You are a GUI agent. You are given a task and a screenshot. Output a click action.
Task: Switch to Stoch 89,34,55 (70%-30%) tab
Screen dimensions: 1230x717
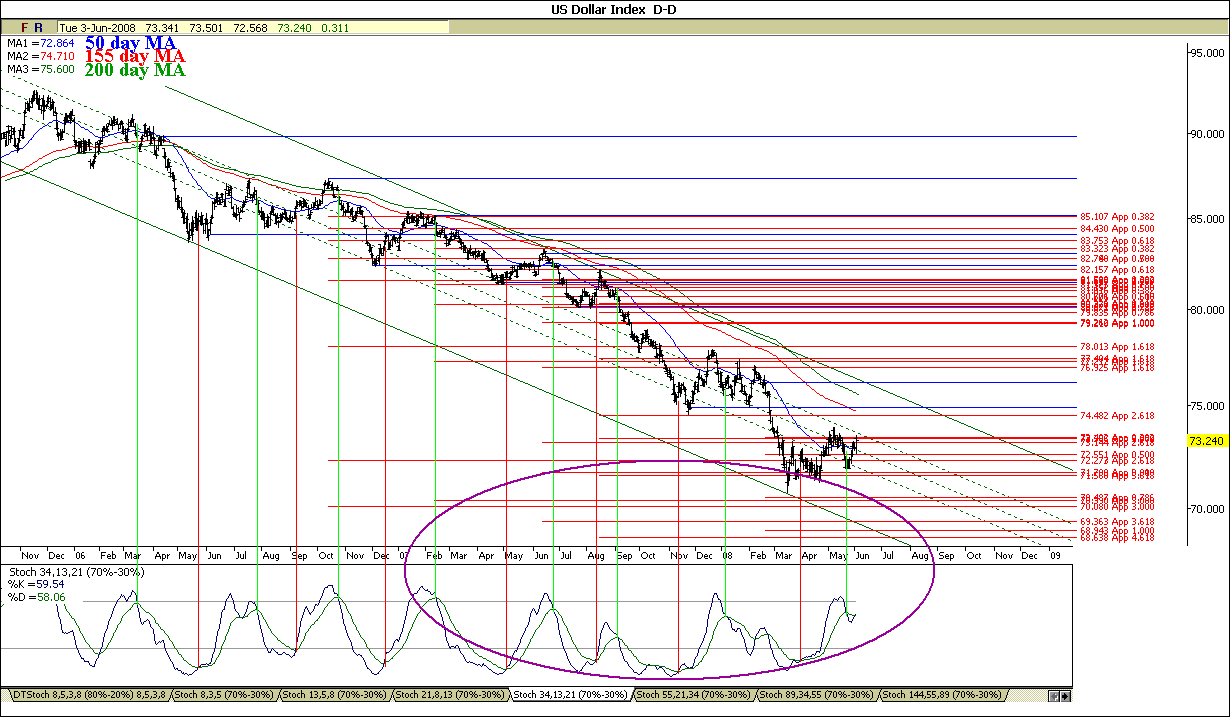(x=817, y=694)
